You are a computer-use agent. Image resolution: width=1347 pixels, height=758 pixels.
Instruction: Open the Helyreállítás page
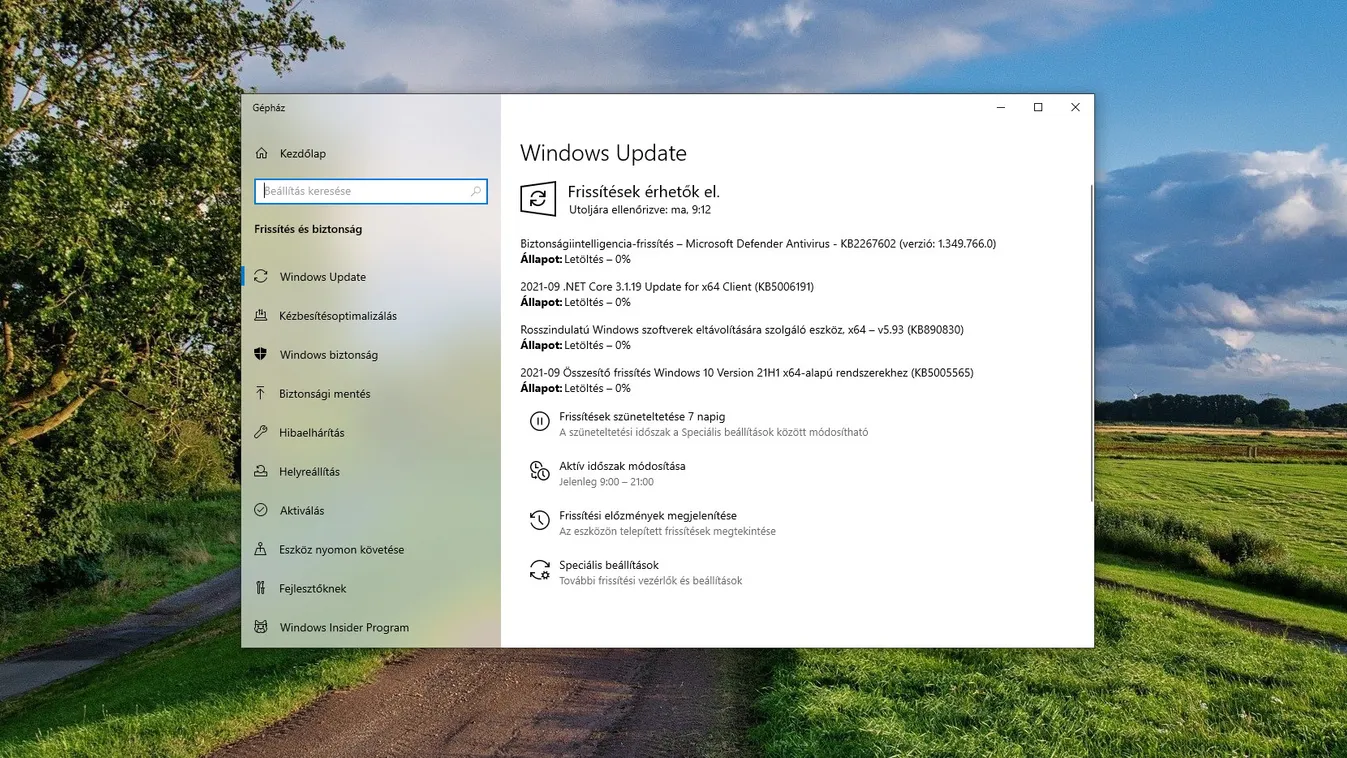pos(371,471)
